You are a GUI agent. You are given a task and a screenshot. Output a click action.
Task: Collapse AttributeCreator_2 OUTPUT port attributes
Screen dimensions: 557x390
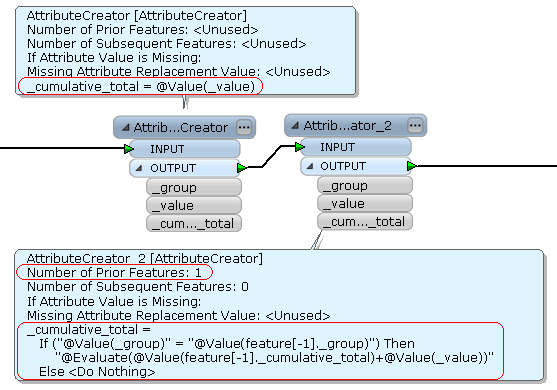(x=310, y=166)
